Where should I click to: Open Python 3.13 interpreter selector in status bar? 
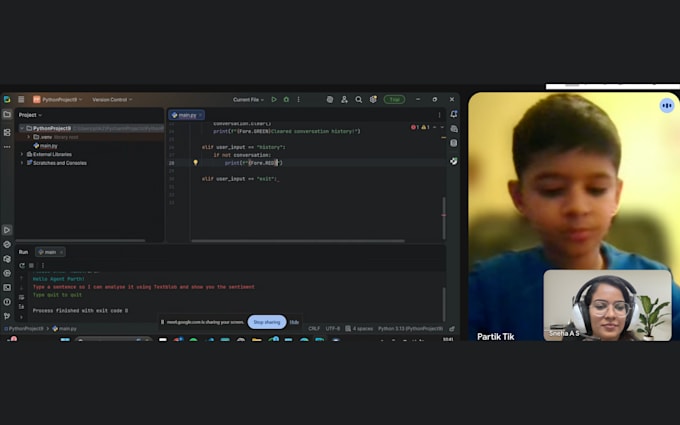coord(410,329)
